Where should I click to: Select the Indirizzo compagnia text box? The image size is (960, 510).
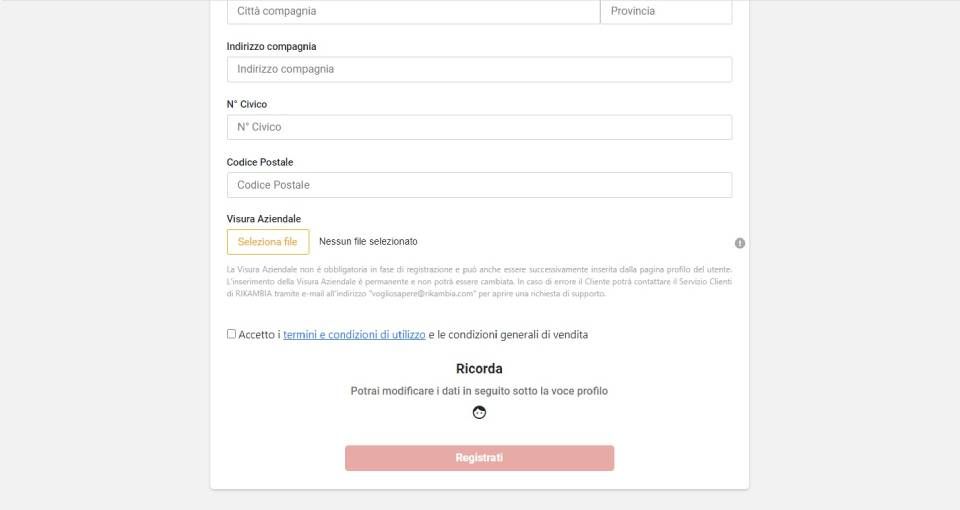(x=479, y=69)
